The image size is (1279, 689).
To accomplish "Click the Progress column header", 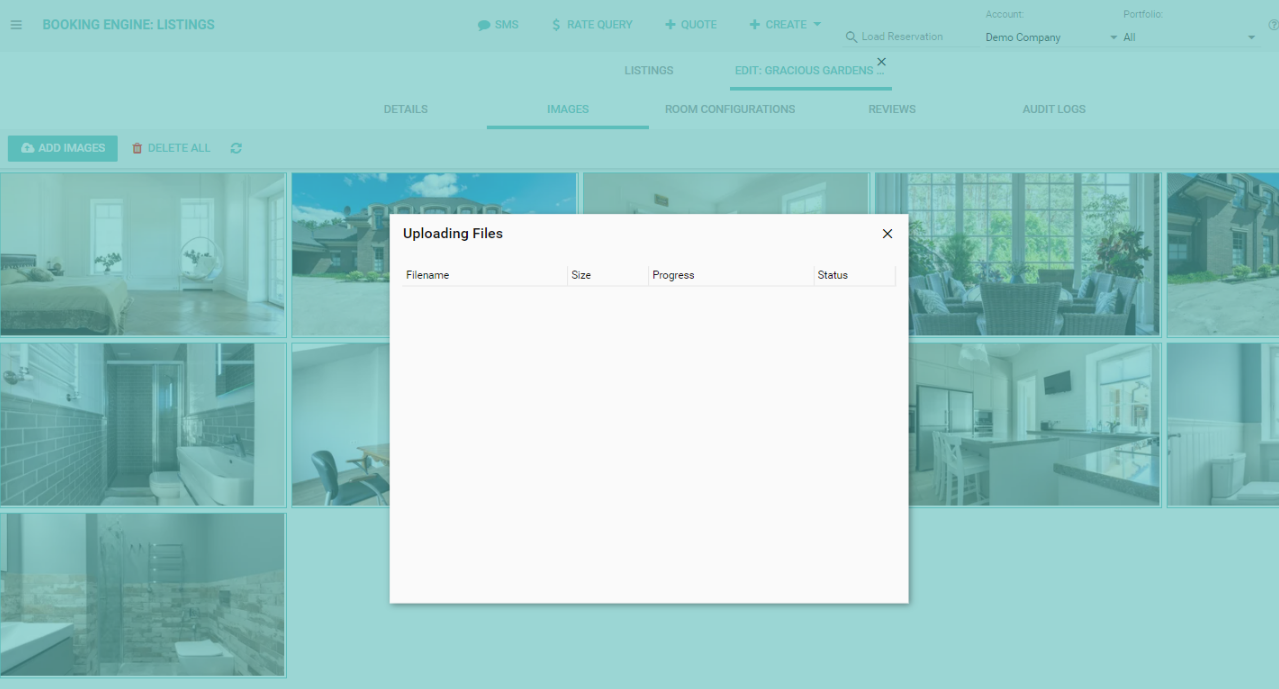I will pos(673,275).
